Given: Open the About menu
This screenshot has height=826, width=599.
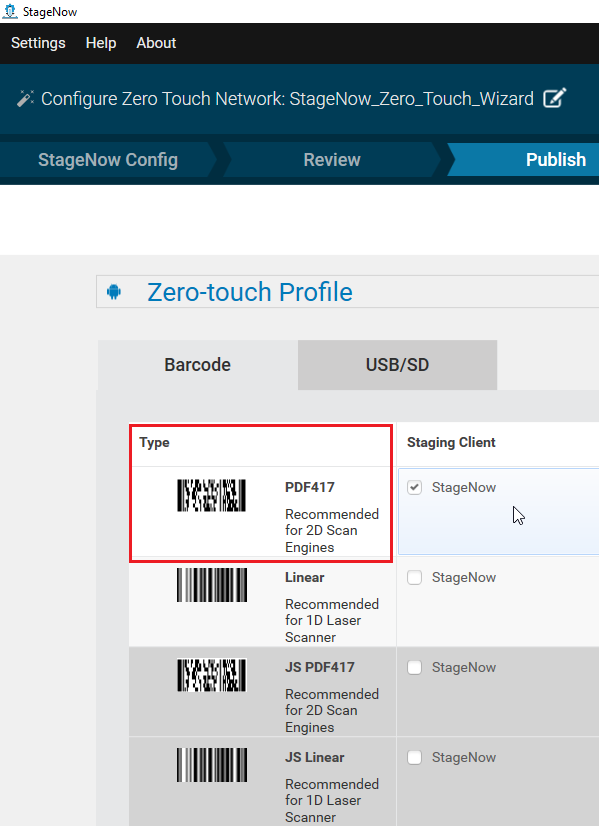Looking at the screenshot, I should click(156, 43).
